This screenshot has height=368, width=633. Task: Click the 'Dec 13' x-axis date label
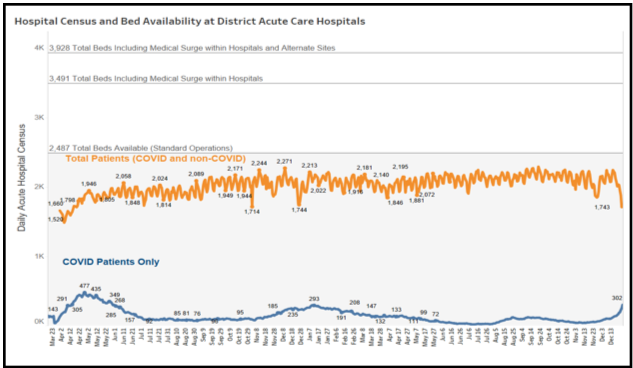(611, 337)
